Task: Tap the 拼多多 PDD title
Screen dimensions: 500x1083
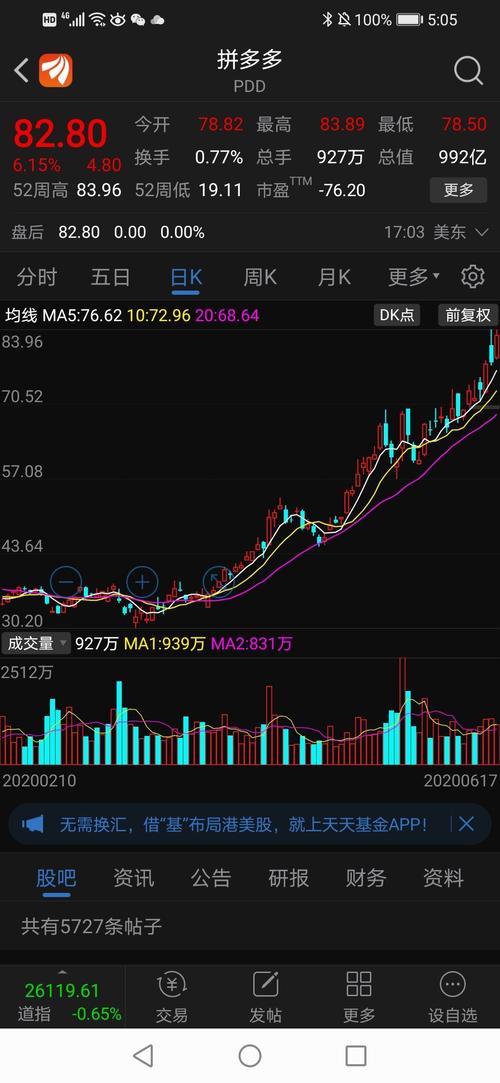Action: (250, 70)
